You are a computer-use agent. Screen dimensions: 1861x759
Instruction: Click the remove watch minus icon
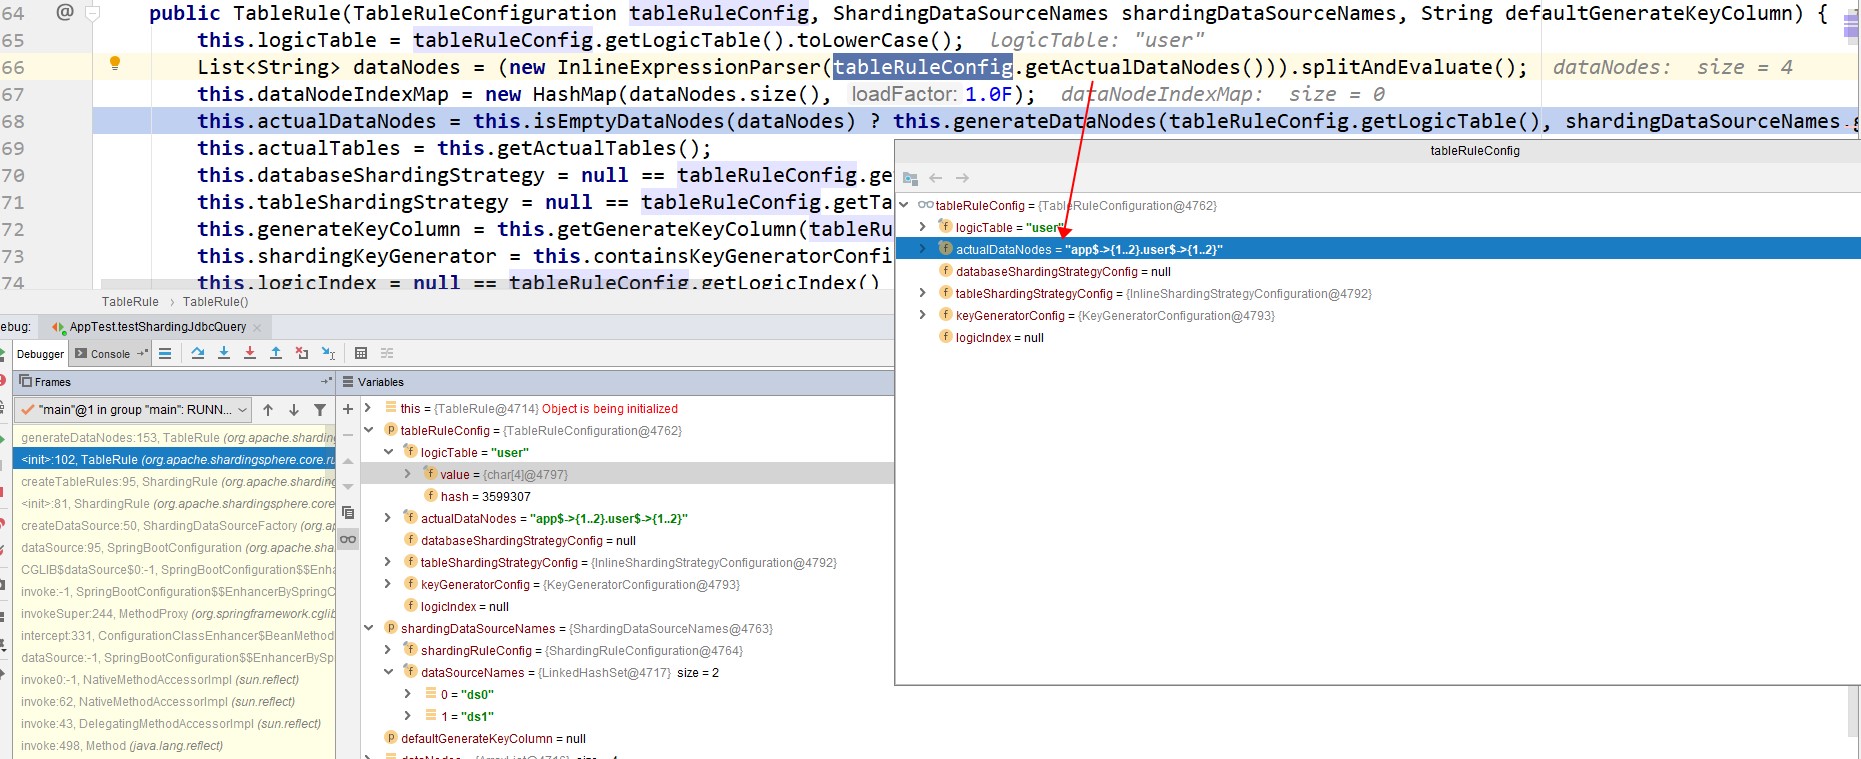[x=348, y=435]
